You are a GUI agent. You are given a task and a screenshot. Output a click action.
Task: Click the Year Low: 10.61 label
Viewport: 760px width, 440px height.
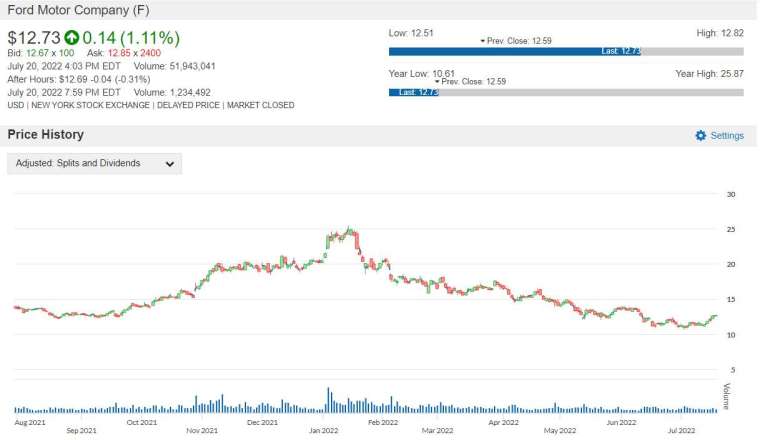point(422,74)
